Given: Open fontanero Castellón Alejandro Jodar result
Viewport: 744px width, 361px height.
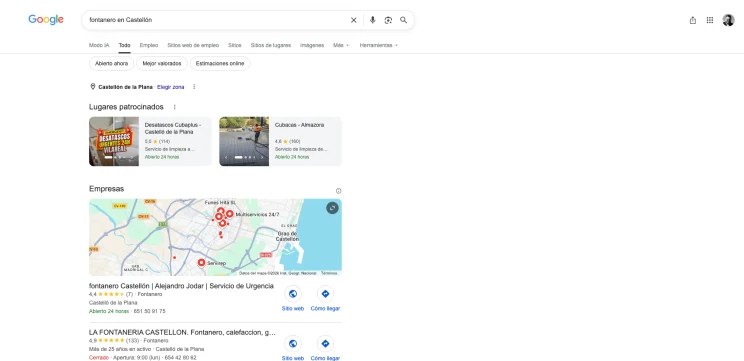Looking at the screenshot, I should tap(181, 286).
